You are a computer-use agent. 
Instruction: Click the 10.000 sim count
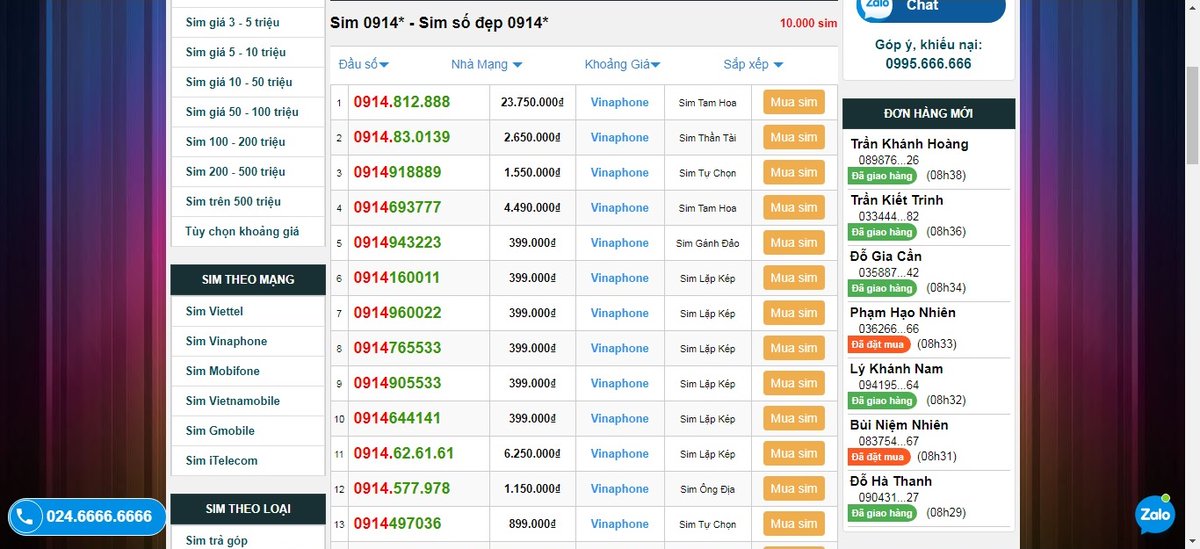pyautogui.click(x=809, y=23)
